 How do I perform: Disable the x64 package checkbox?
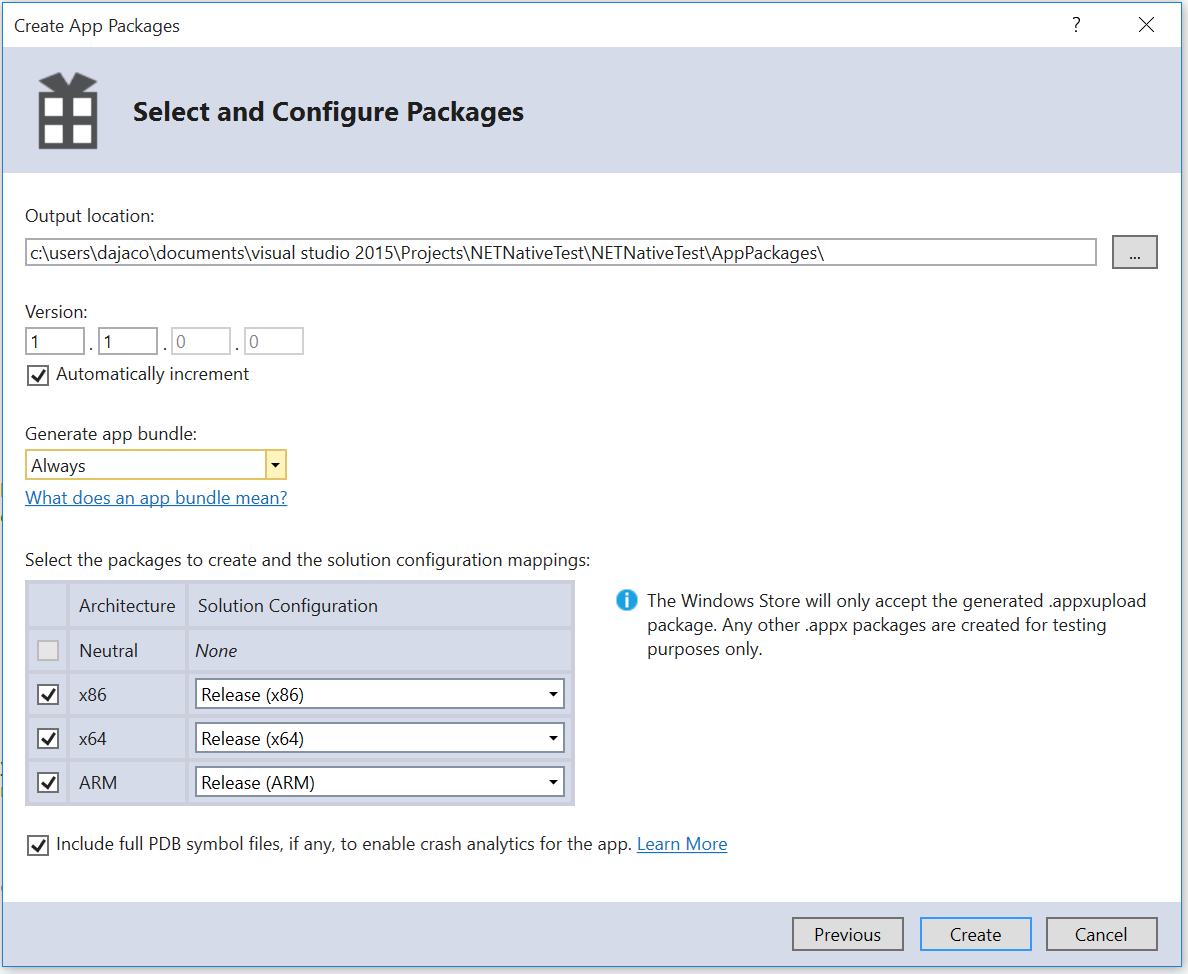(x=47, y=738)
